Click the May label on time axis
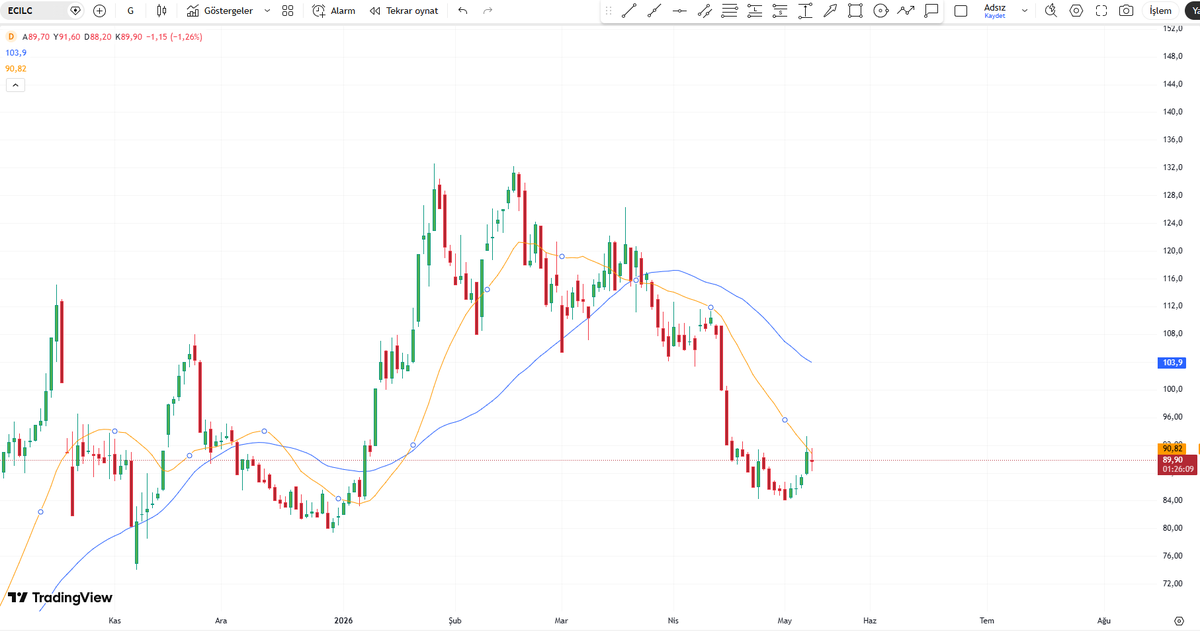Screen dimensions: 1200x632 [784, 620]
